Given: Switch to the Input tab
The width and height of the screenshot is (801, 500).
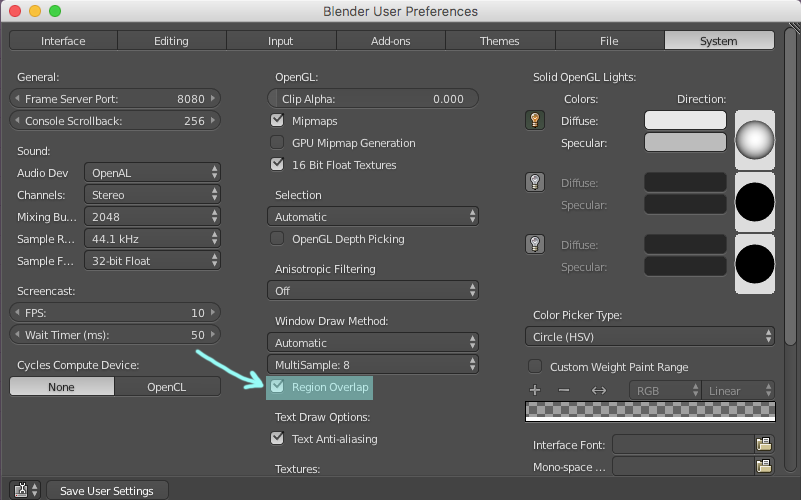Looking at the screenshot, I should (281, 41).
